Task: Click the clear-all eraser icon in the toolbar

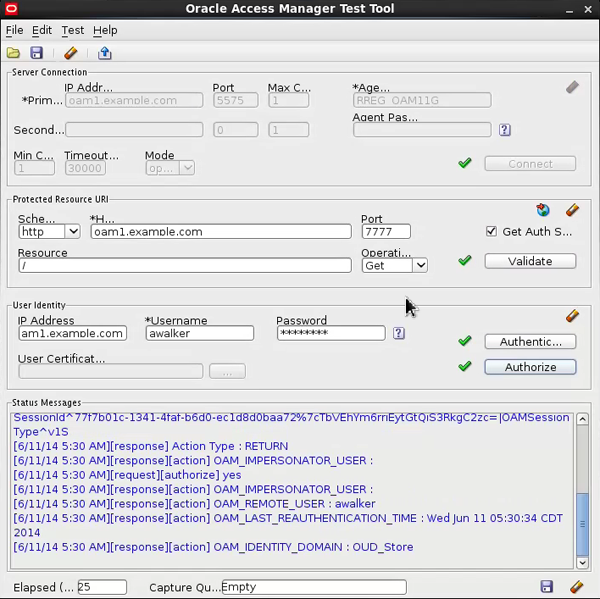Action: click(71, 53)
